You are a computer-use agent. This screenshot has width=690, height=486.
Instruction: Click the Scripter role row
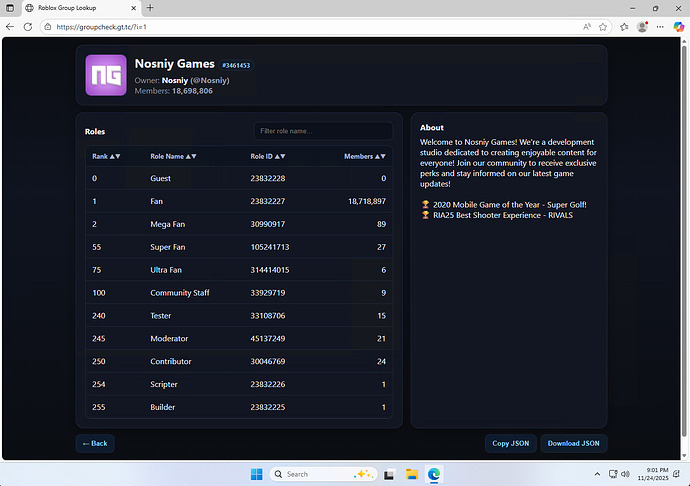pyautogui.click(x=239, y=384)
